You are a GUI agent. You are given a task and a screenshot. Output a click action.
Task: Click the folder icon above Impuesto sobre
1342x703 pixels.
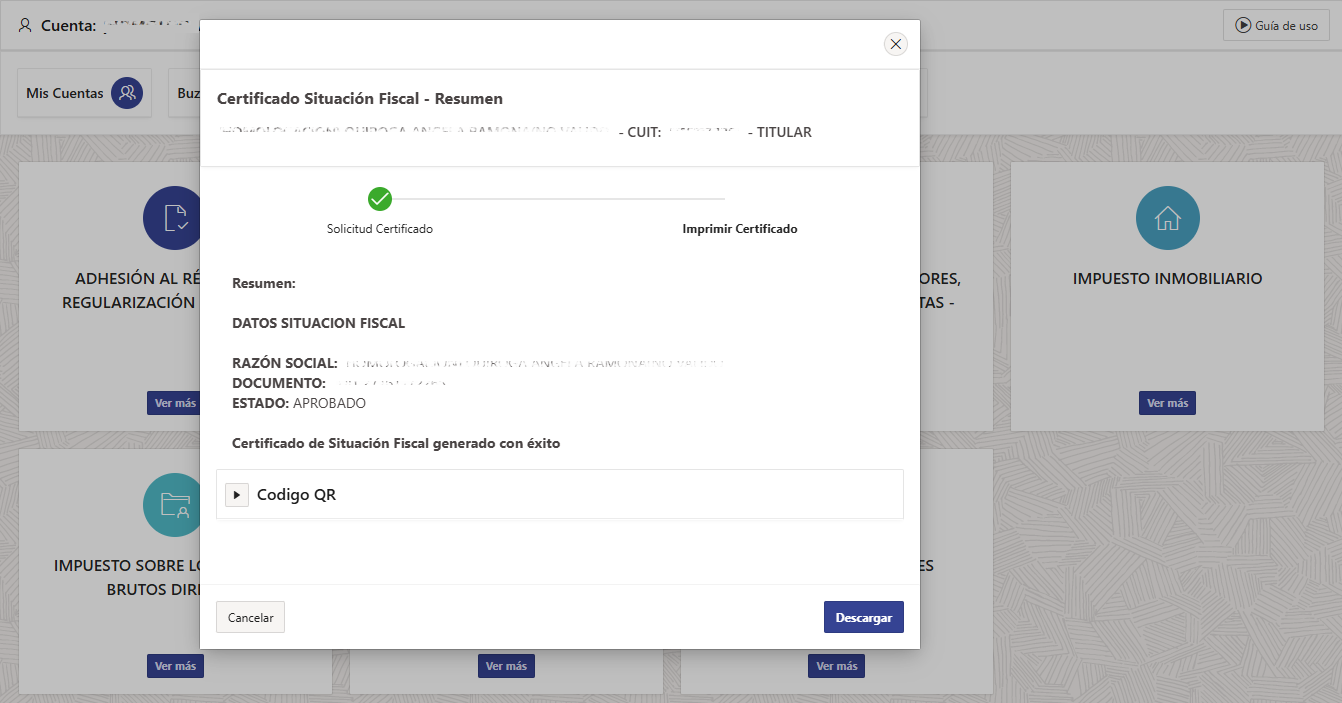(x=174, y=505)
